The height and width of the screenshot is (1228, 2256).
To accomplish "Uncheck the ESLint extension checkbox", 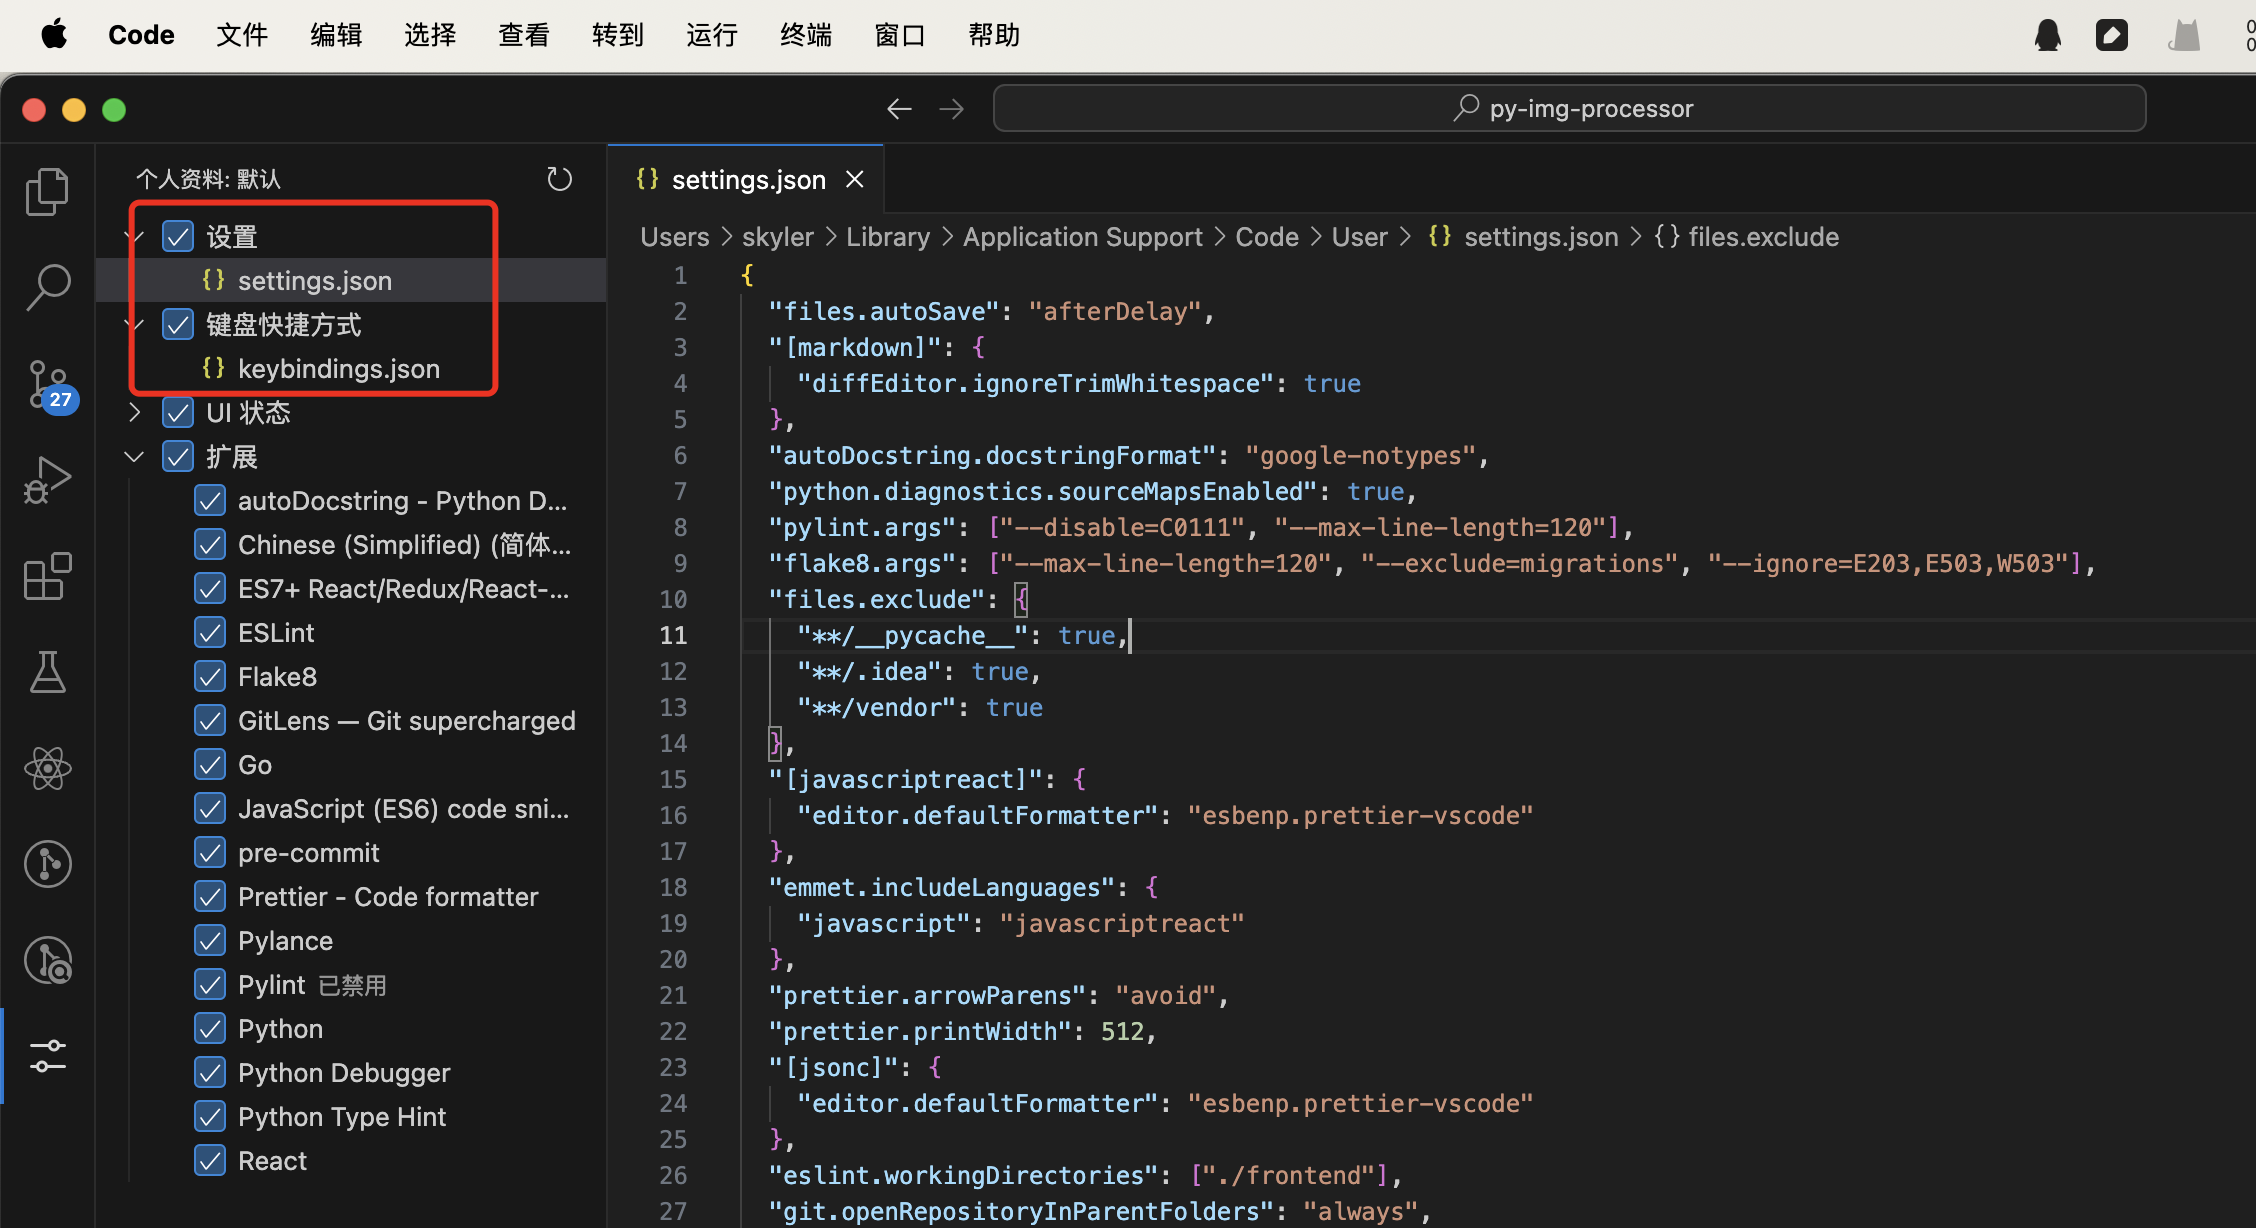I will (210, 633).
